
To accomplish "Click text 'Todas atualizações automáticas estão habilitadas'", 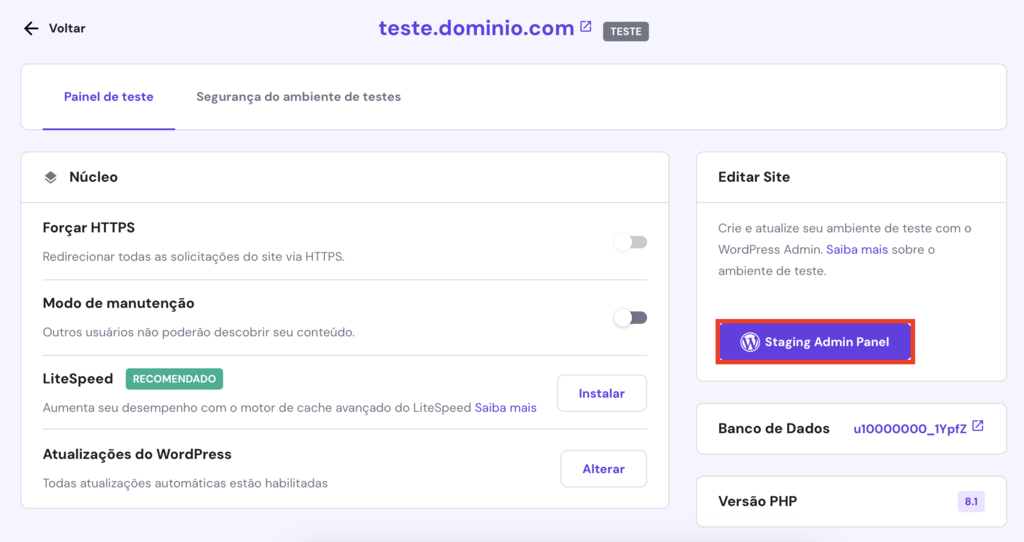I will (x=185, y=483).
